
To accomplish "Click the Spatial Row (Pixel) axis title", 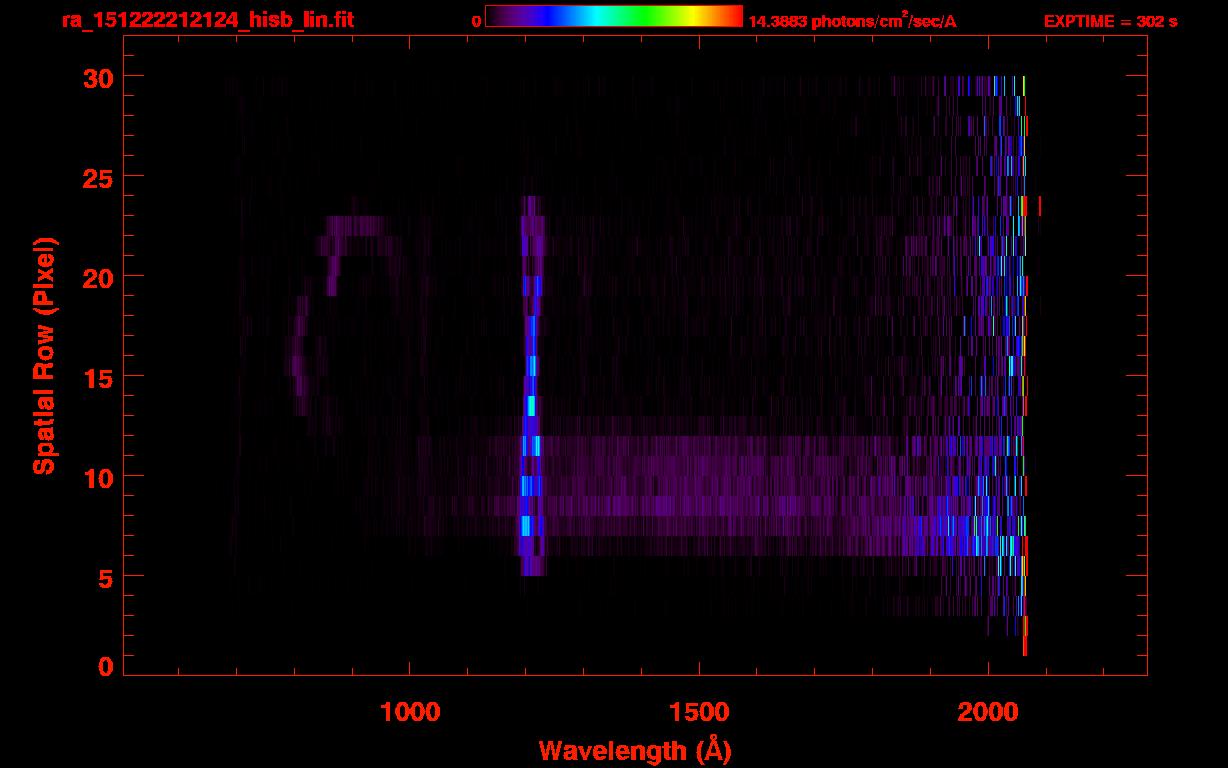I will 44,356.
